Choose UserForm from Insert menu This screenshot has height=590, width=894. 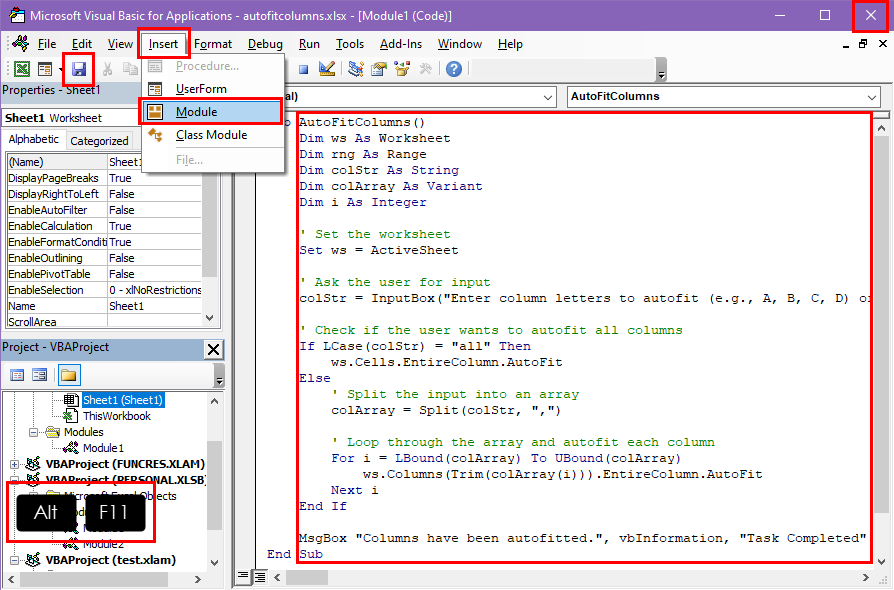213,89
